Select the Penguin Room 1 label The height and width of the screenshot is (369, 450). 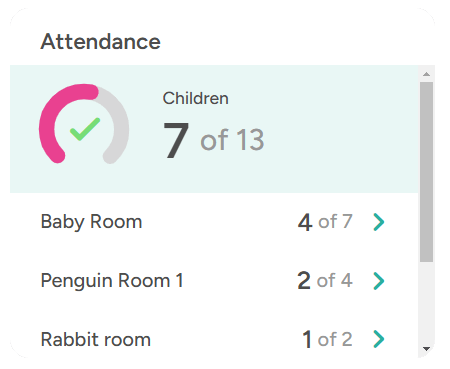coord(112,281)
